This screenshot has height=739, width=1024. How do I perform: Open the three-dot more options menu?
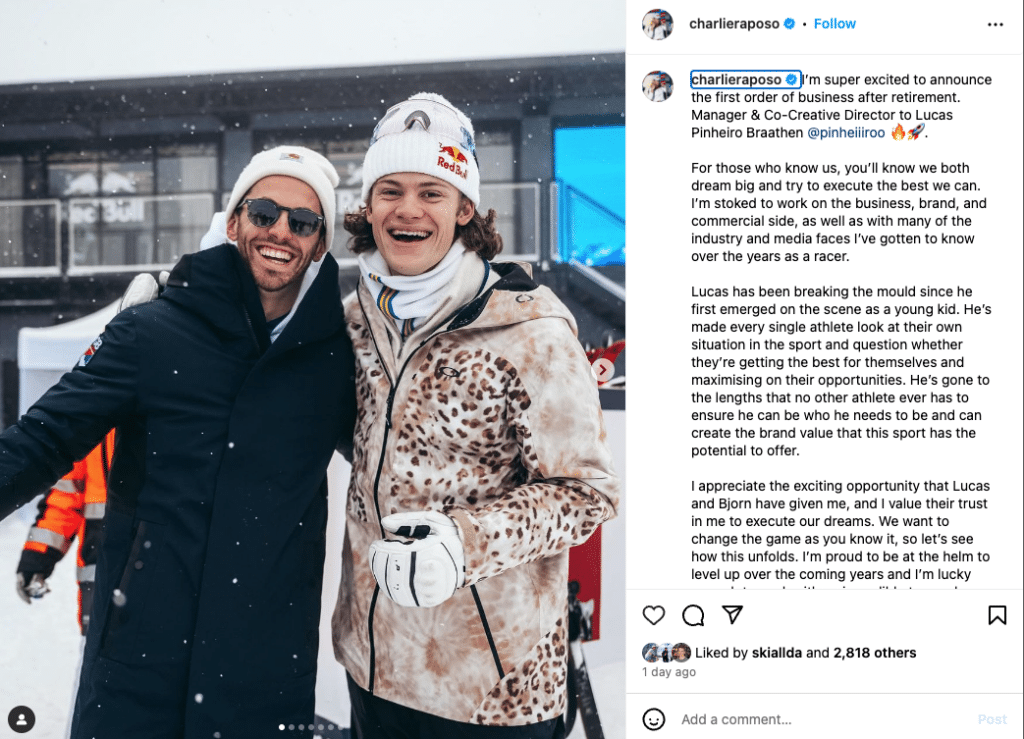(x=995, y=24)
